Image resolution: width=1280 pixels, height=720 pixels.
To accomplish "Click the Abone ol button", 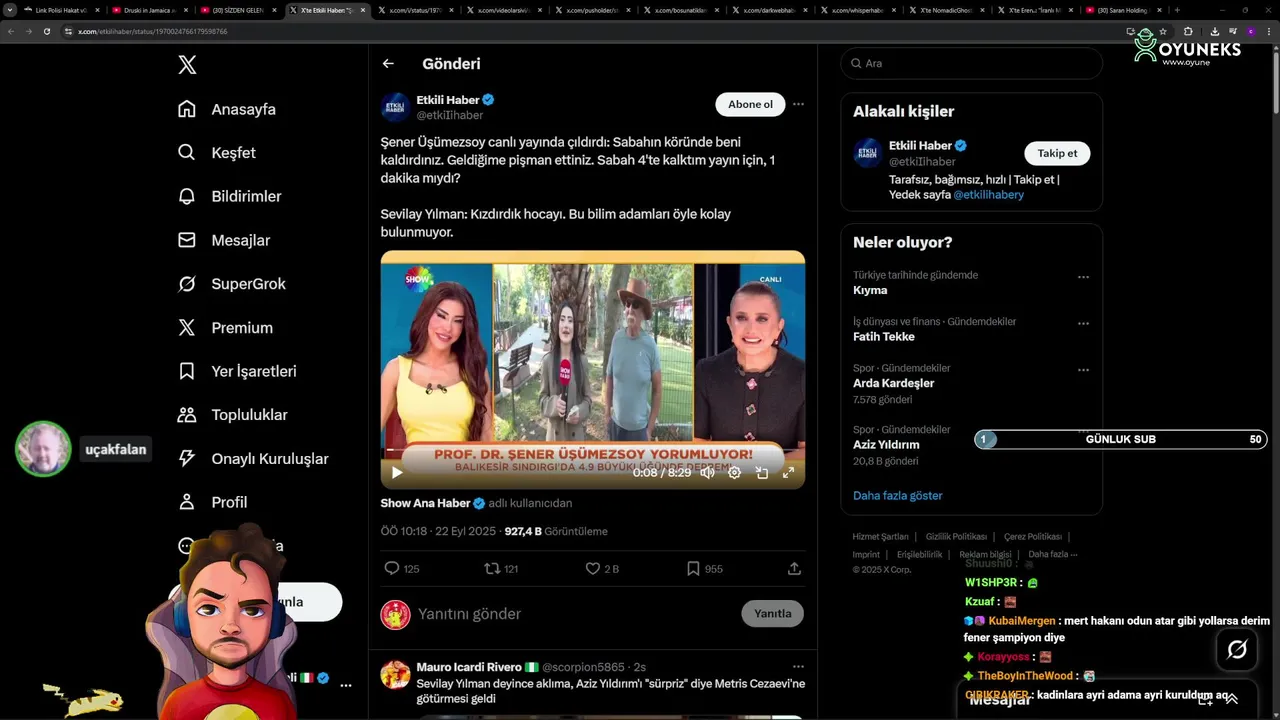I will tap(750, 104).
